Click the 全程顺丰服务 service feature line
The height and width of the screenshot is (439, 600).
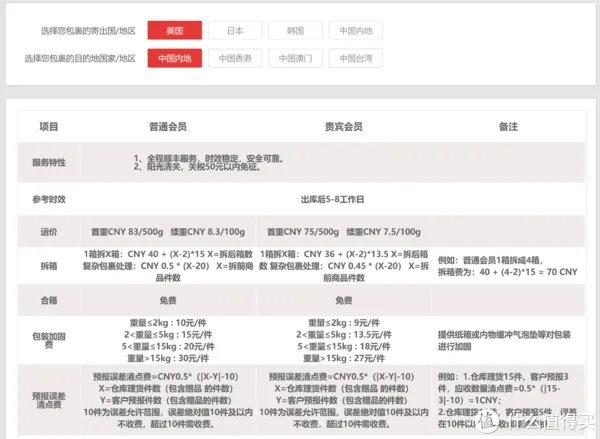[x=209, y=158]
